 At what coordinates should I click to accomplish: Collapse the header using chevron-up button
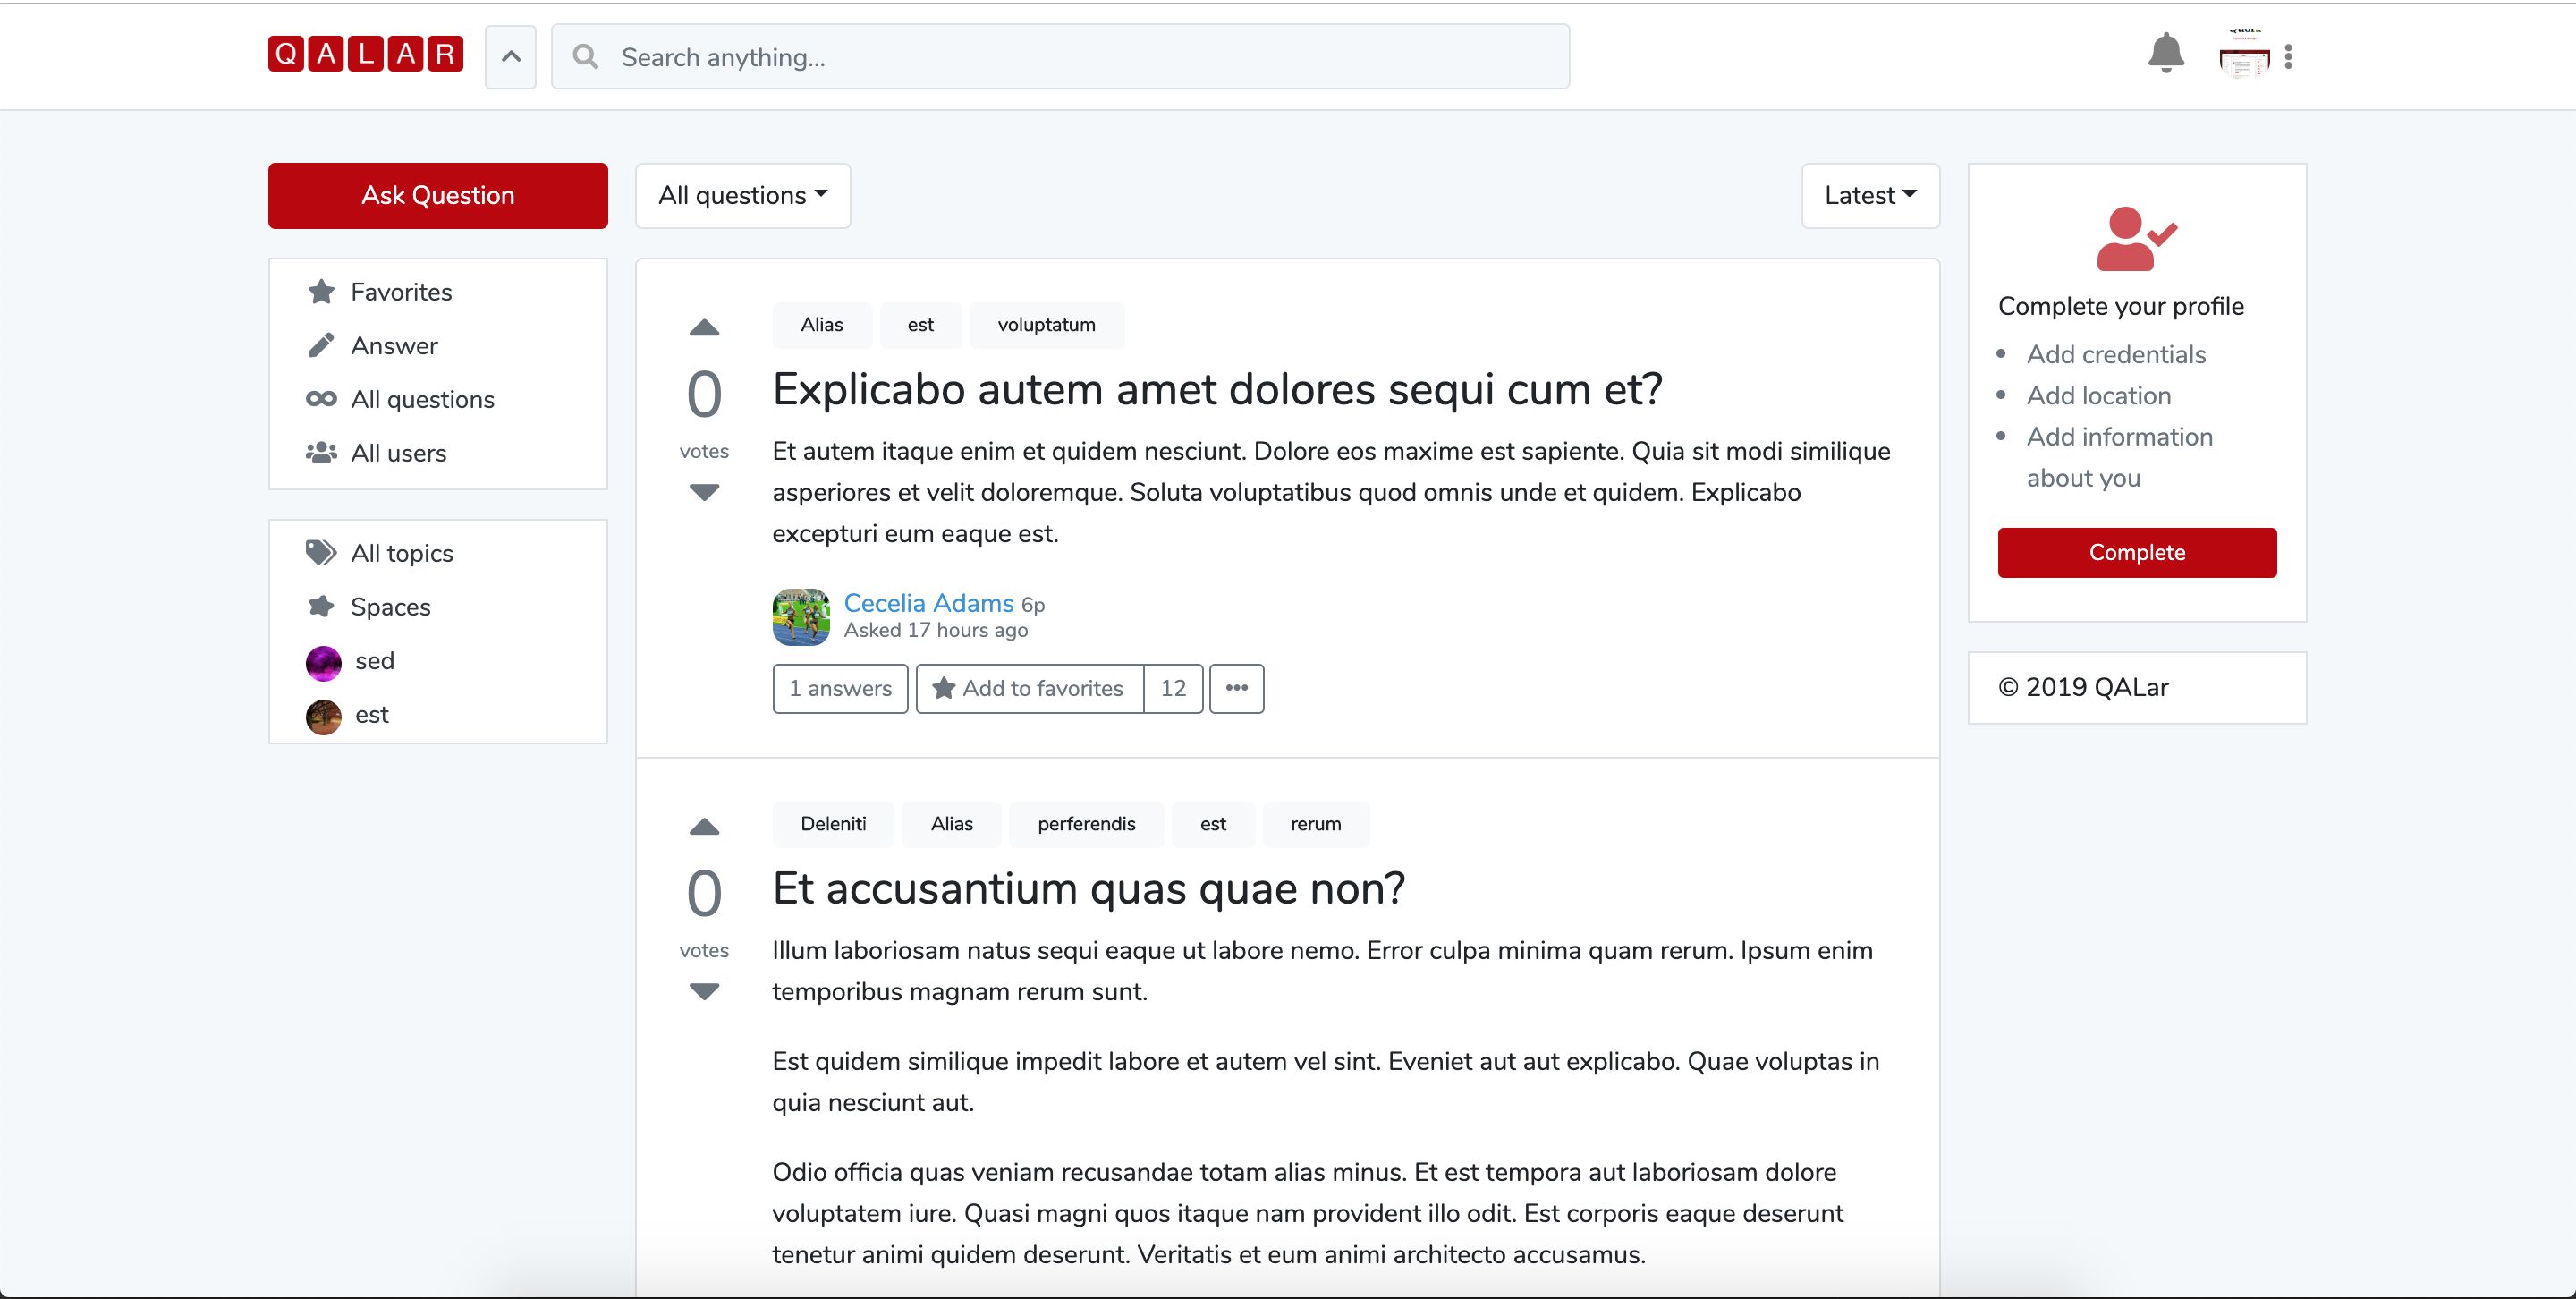pos(510,57)
